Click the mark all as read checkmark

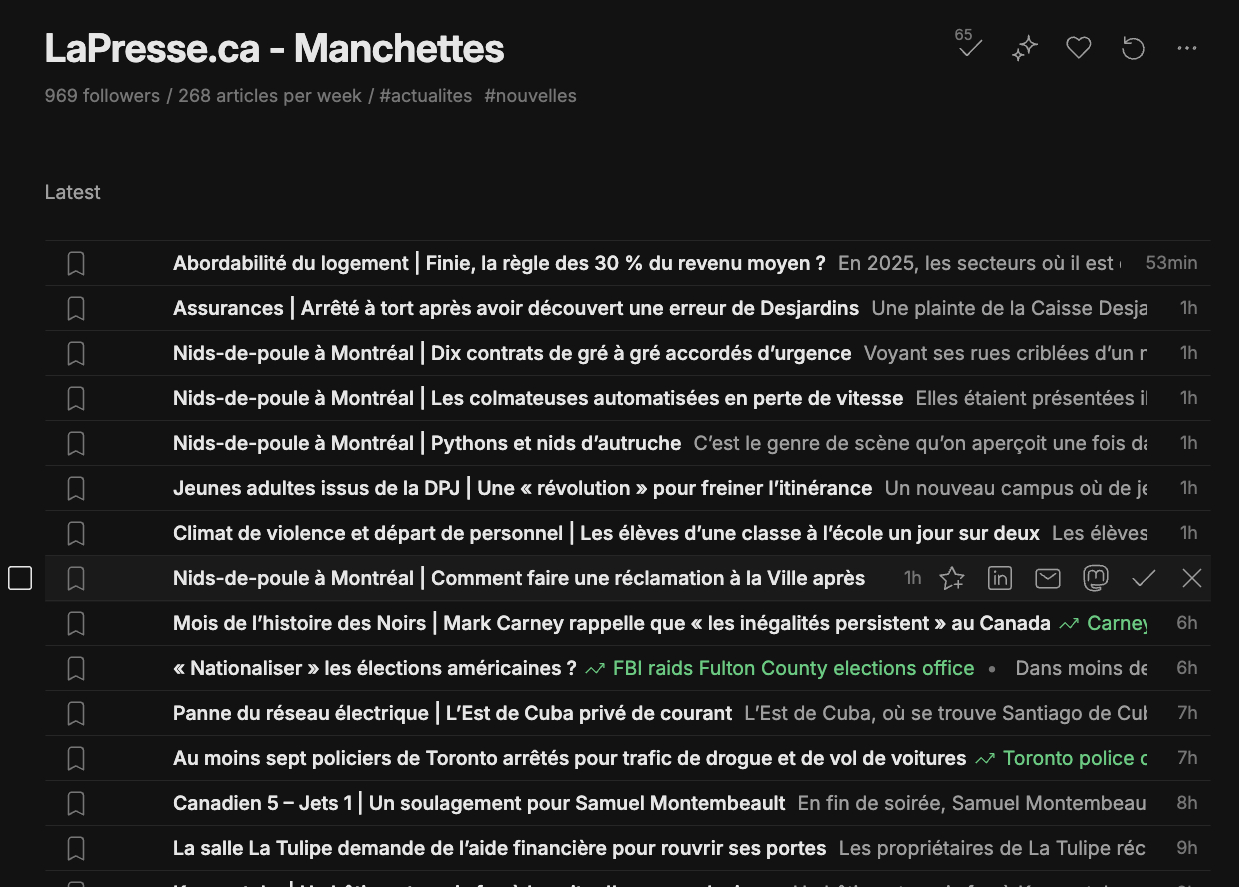(969, 47)
